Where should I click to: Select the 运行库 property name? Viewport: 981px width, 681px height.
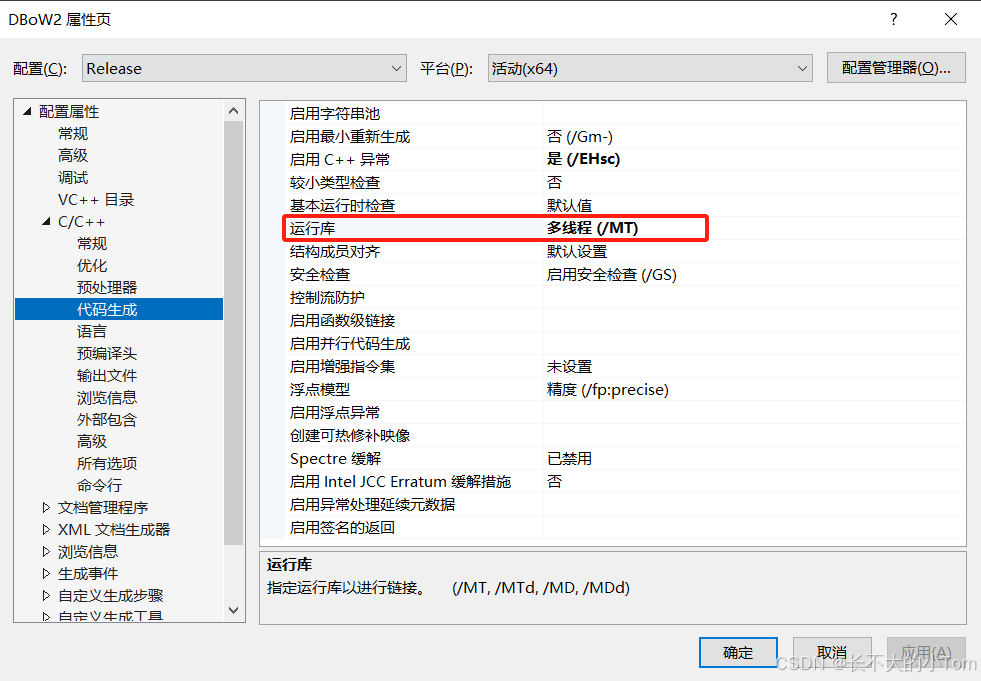pyautogui.click(x=312, y=228)
